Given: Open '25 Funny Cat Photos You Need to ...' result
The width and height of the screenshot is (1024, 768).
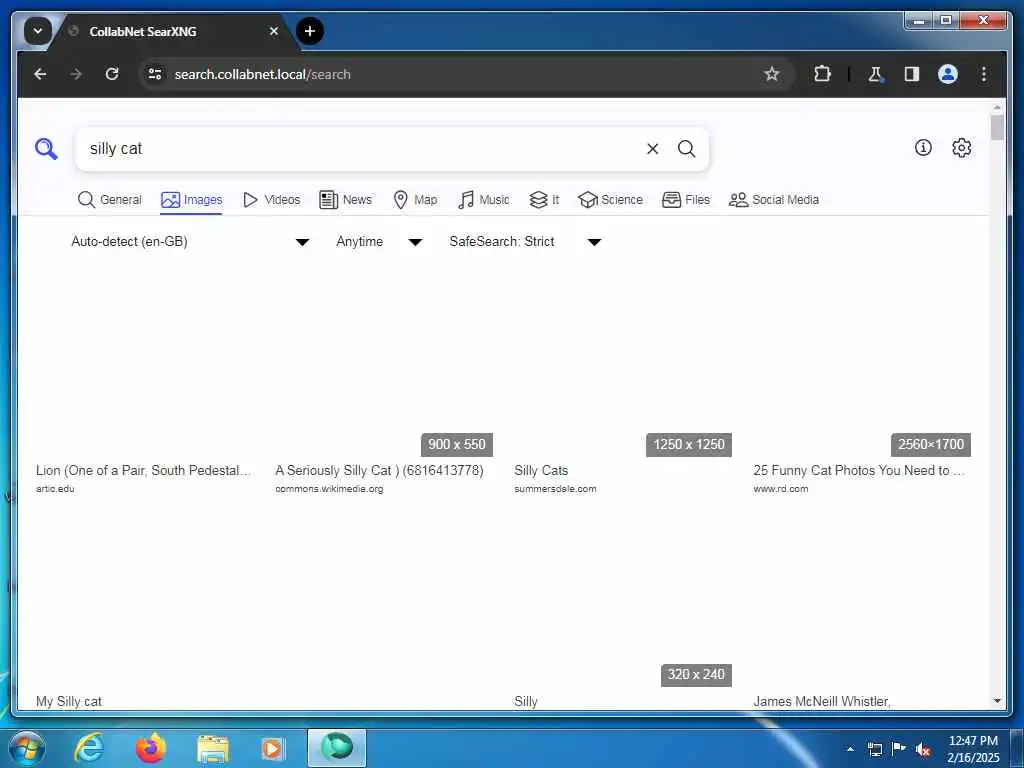Looking at the screenshot, I should 859,470.
